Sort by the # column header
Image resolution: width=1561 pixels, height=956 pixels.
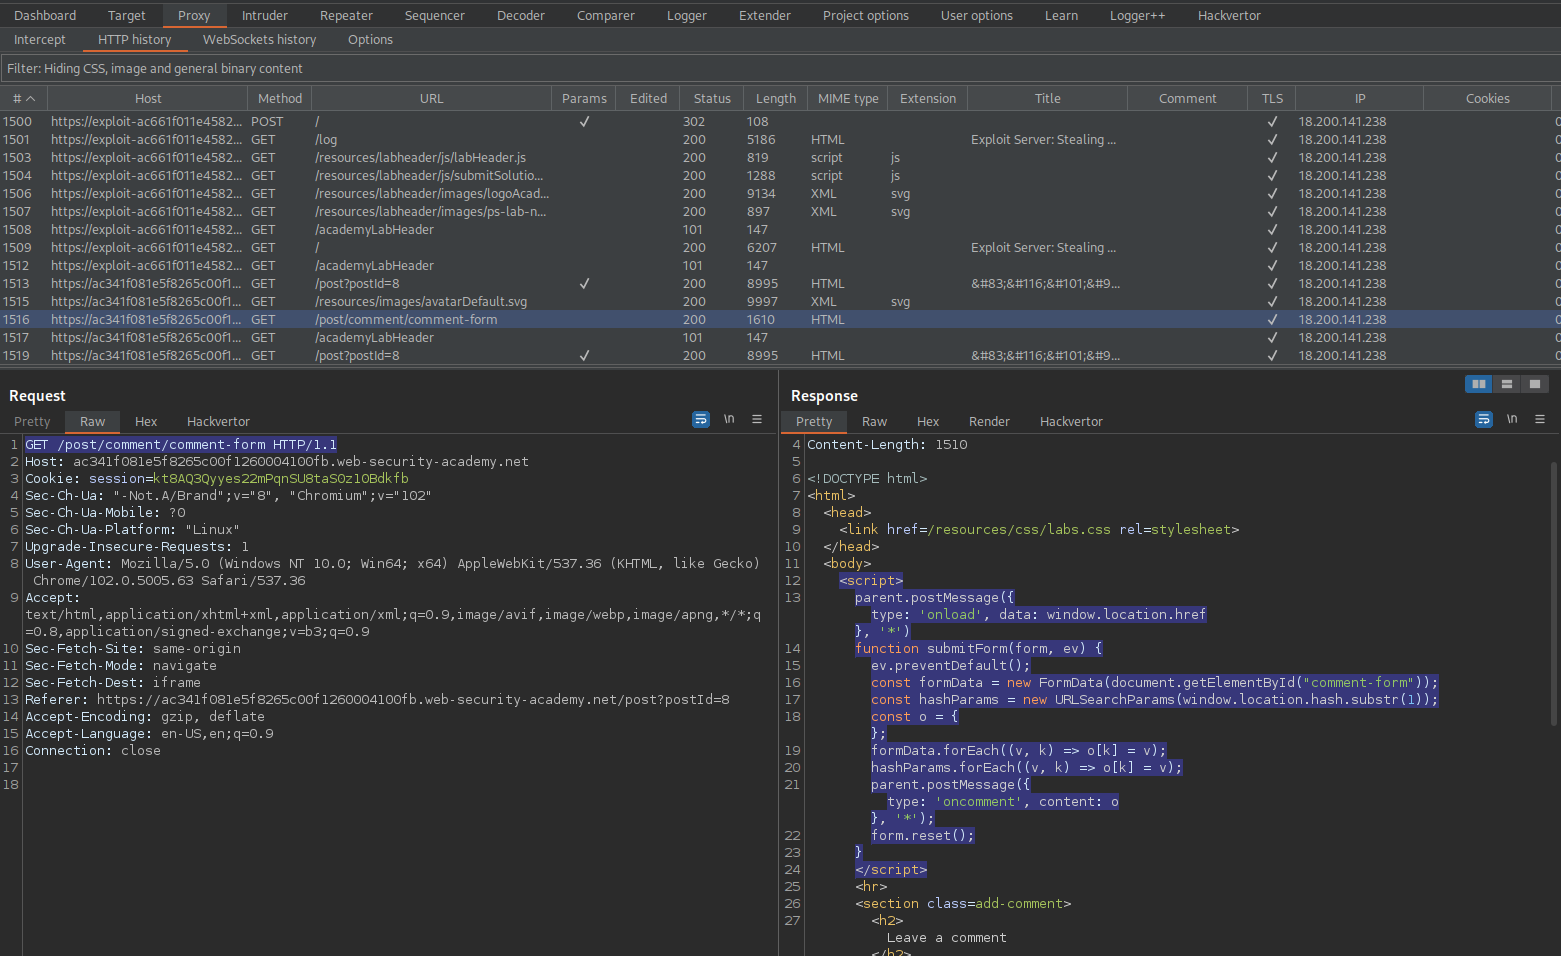23,98
